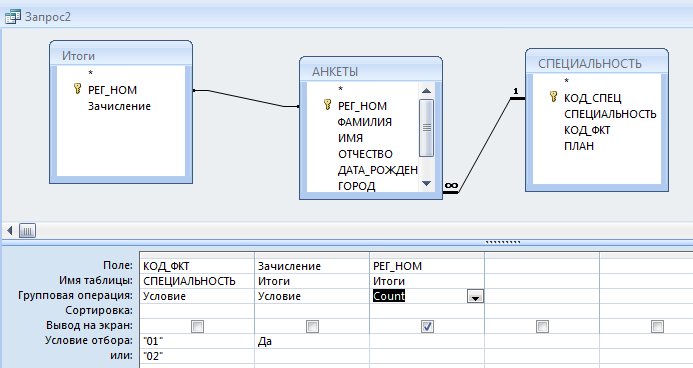Image resolution: width=693 pixels, height=368 pixels.
Task: Click sort cell under КОД_ФКТ column
Action: click(x=197, y=311)
